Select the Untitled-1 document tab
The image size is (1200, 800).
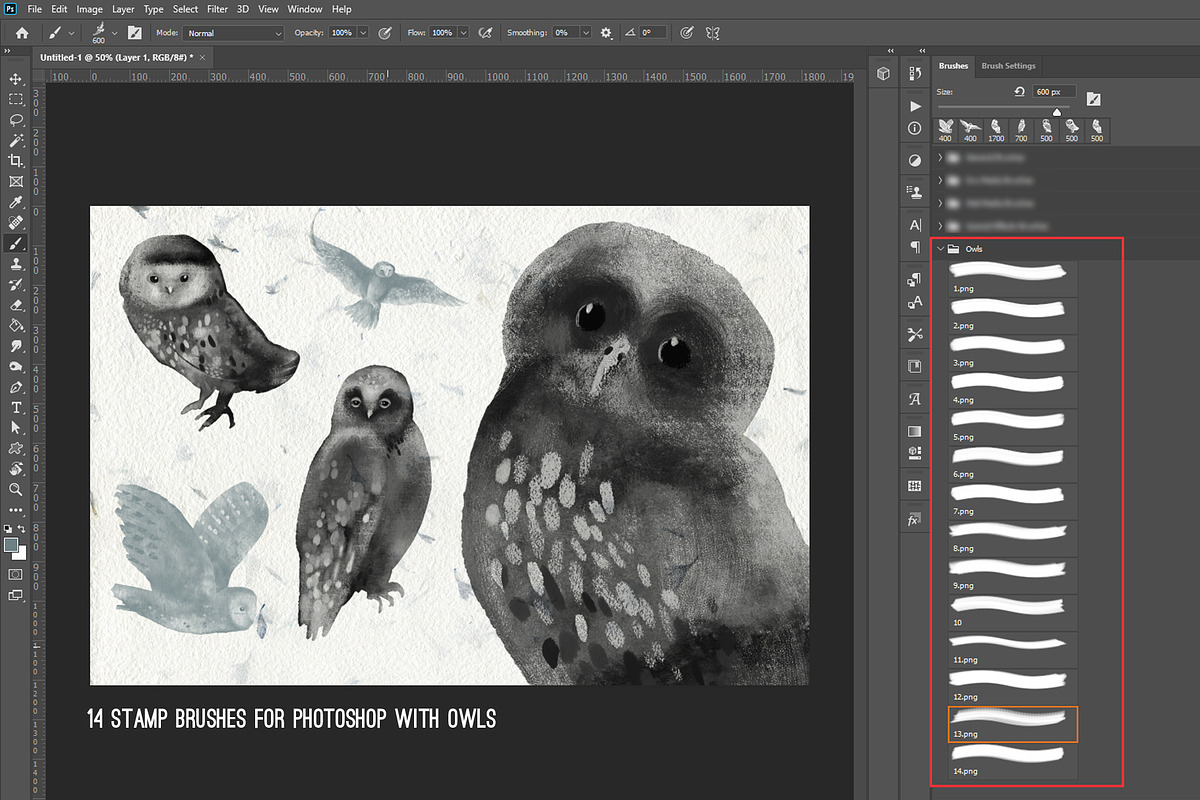(123, 58)
